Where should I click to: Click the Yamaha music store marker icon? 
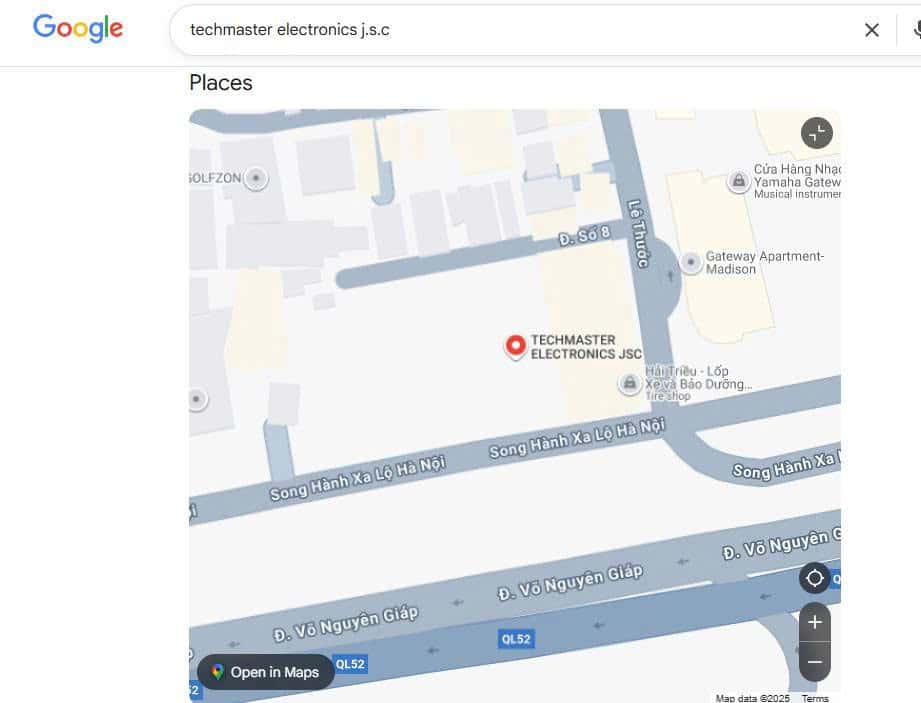pyautogui.click(x=738, y=181)
